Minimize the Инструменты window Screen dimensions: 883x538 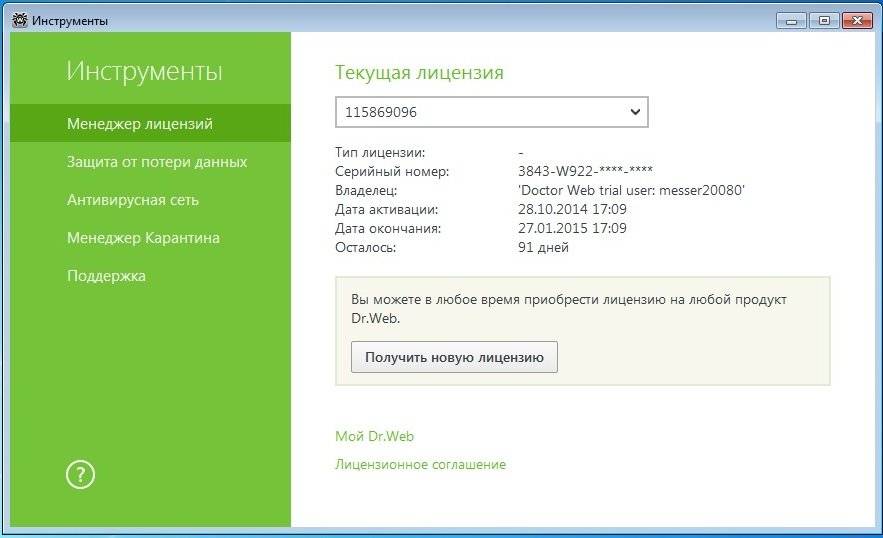point(791,21)
